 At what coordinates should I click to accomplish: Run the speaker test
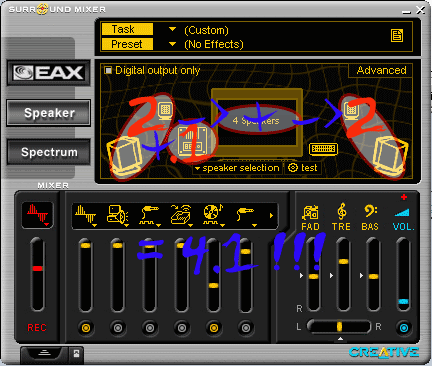[x=303, y=168]
